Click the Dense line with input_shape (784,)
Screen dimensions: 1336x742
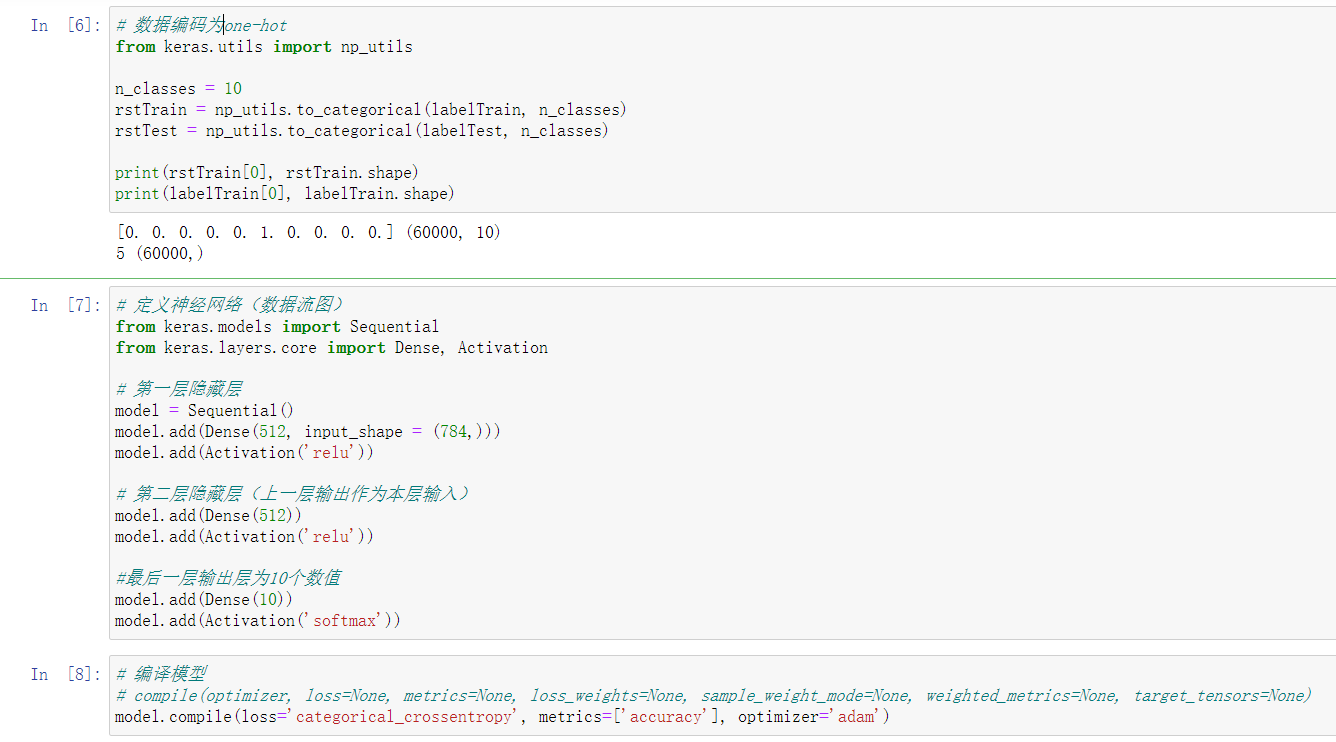point(307,432)
